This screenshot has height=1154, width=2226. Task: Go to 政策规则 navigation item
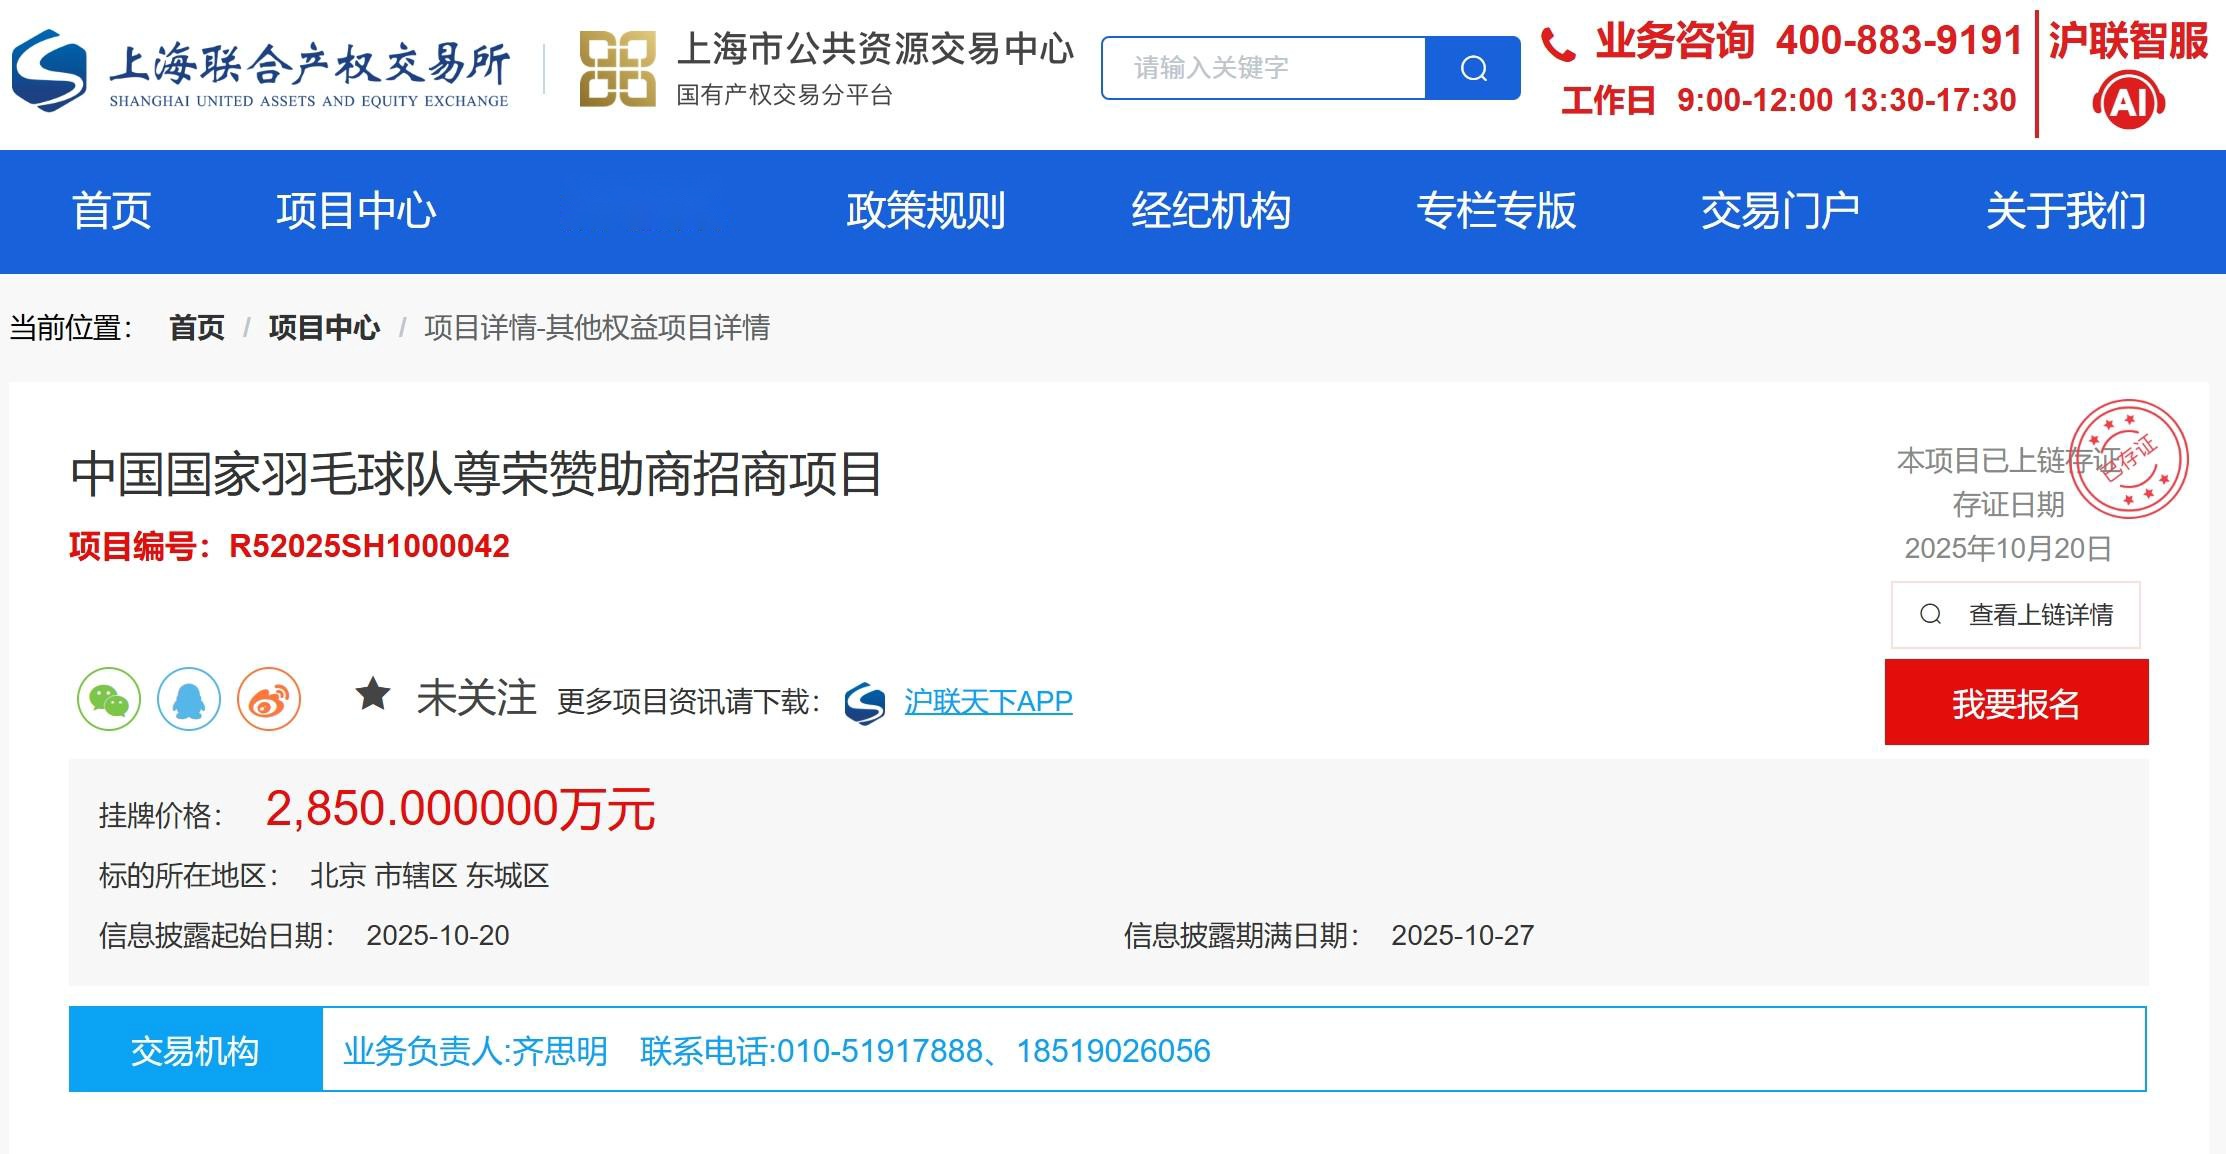[x=925, y=211]
